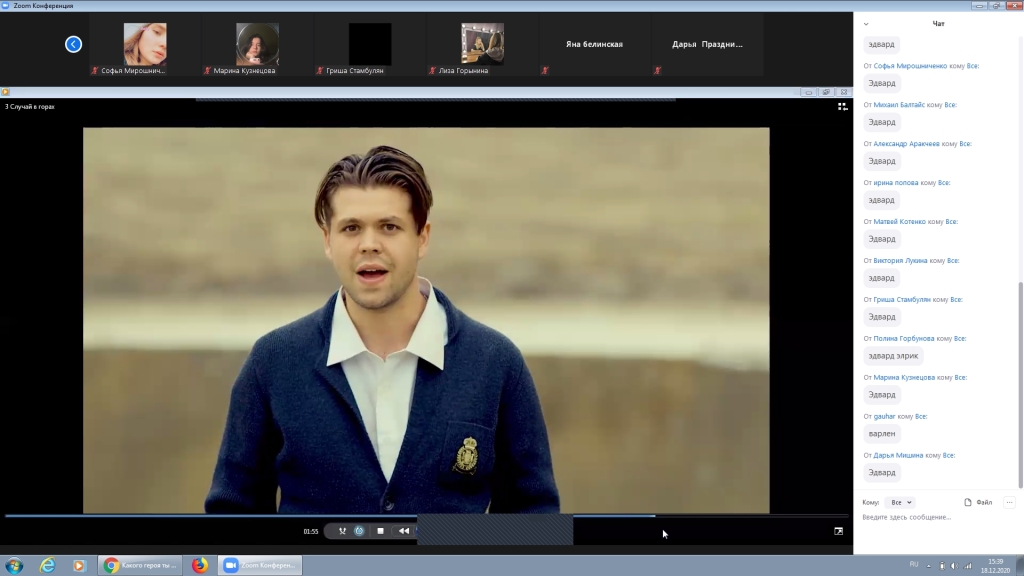Click the media player title bar icon

tap(5, 92)
